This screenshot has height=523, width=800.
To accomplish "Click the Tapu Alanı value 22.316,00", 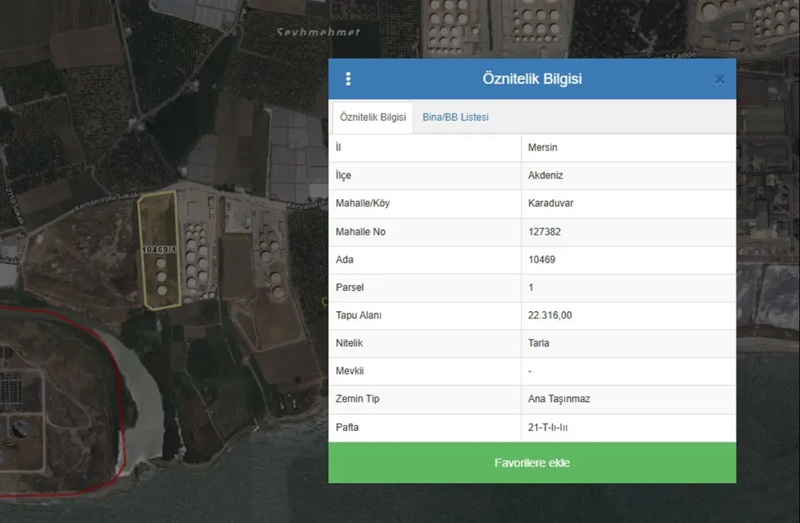I will [x=550, y=315].
